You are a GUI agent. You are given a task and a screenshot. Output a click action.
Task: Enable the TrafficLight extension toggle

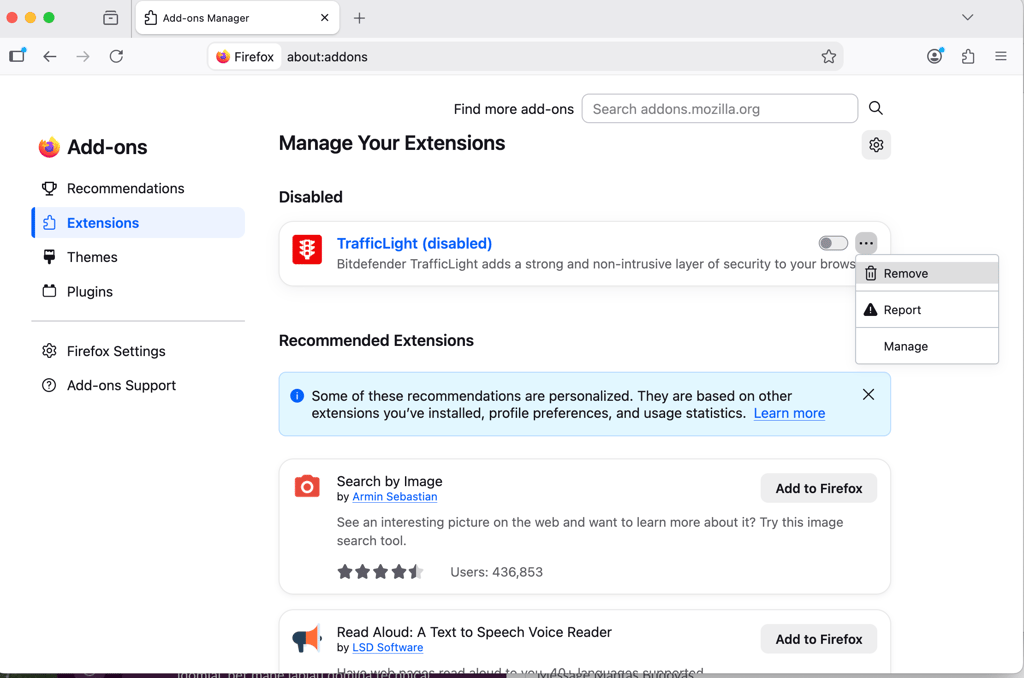tap(833, 243)
